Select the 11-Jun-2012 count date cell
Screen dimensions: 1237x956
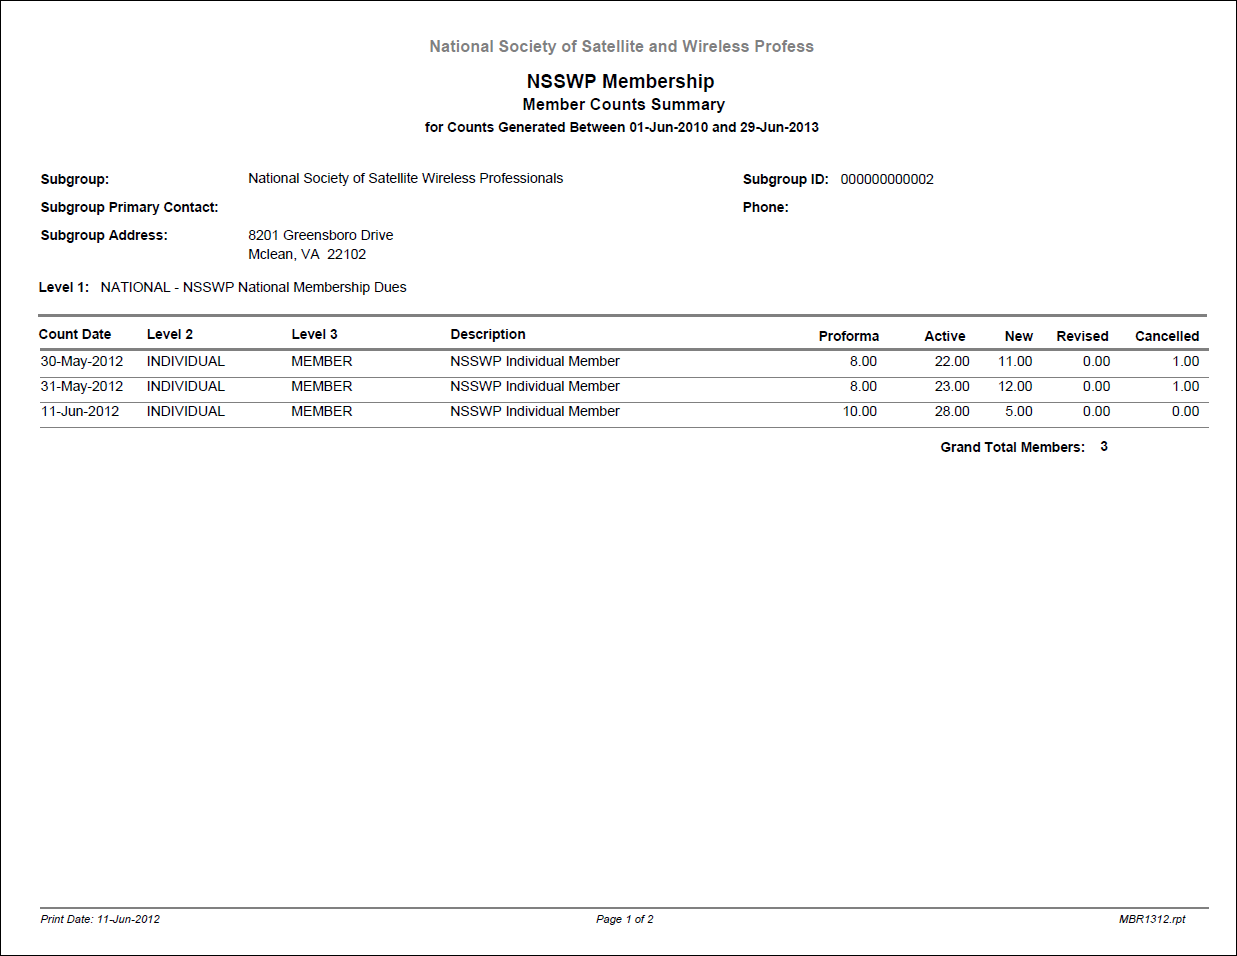80,412
